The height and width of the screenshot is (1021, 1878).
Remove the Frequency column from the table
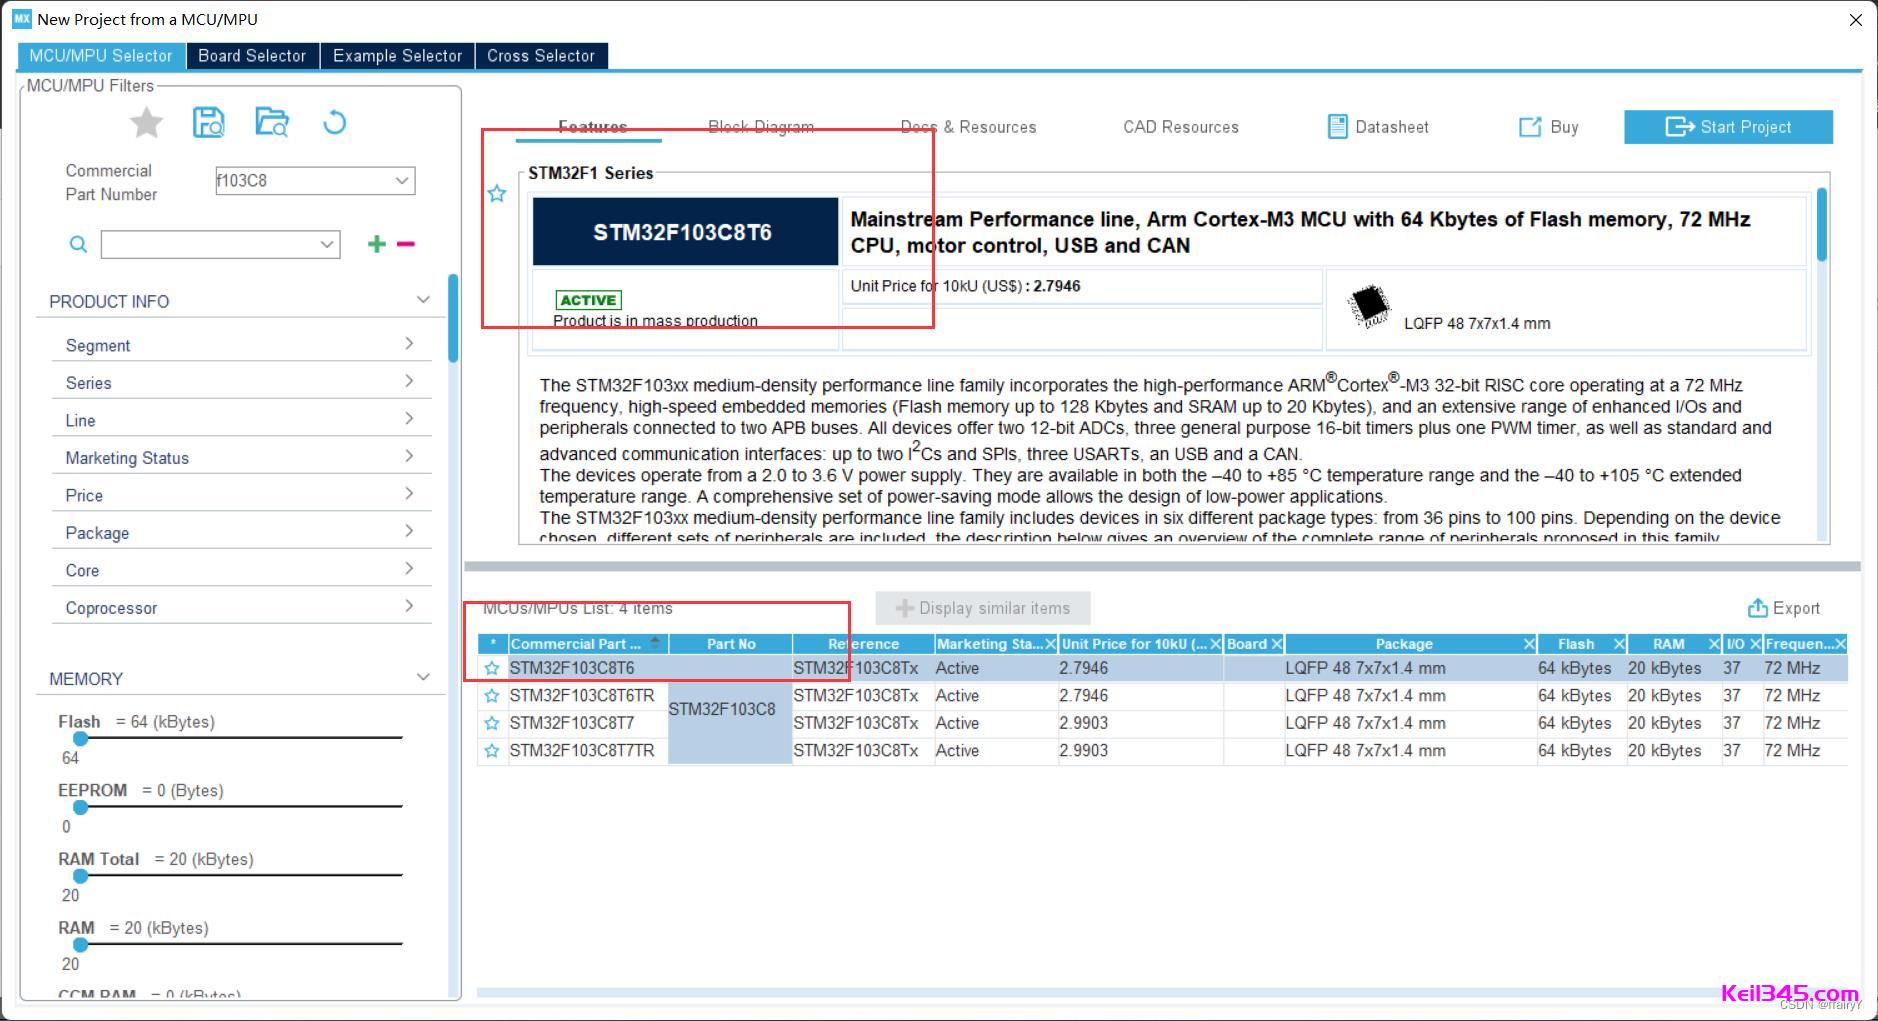tap(1840, 644)
